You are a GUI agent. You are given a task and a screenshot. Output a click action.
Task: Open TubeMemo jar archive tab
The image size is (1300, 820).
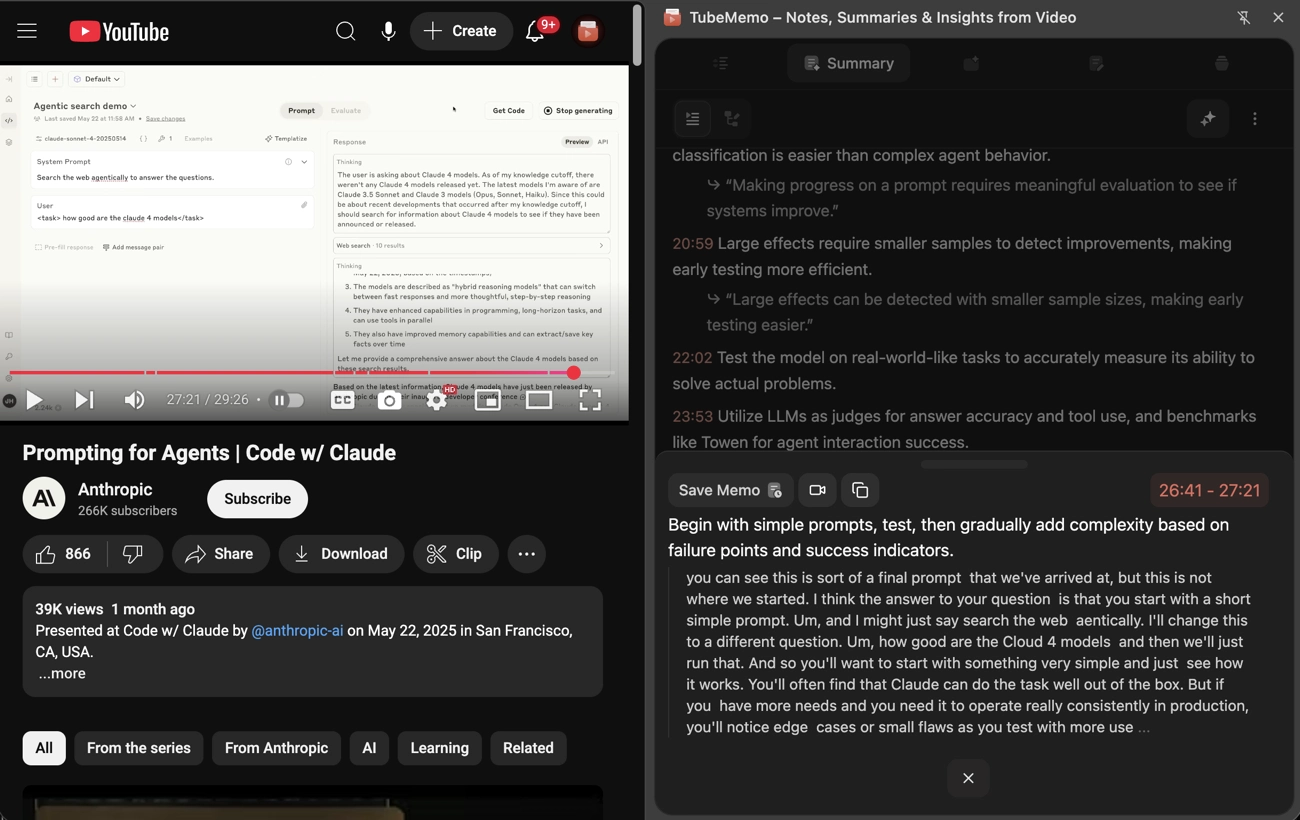[1221, 63]
